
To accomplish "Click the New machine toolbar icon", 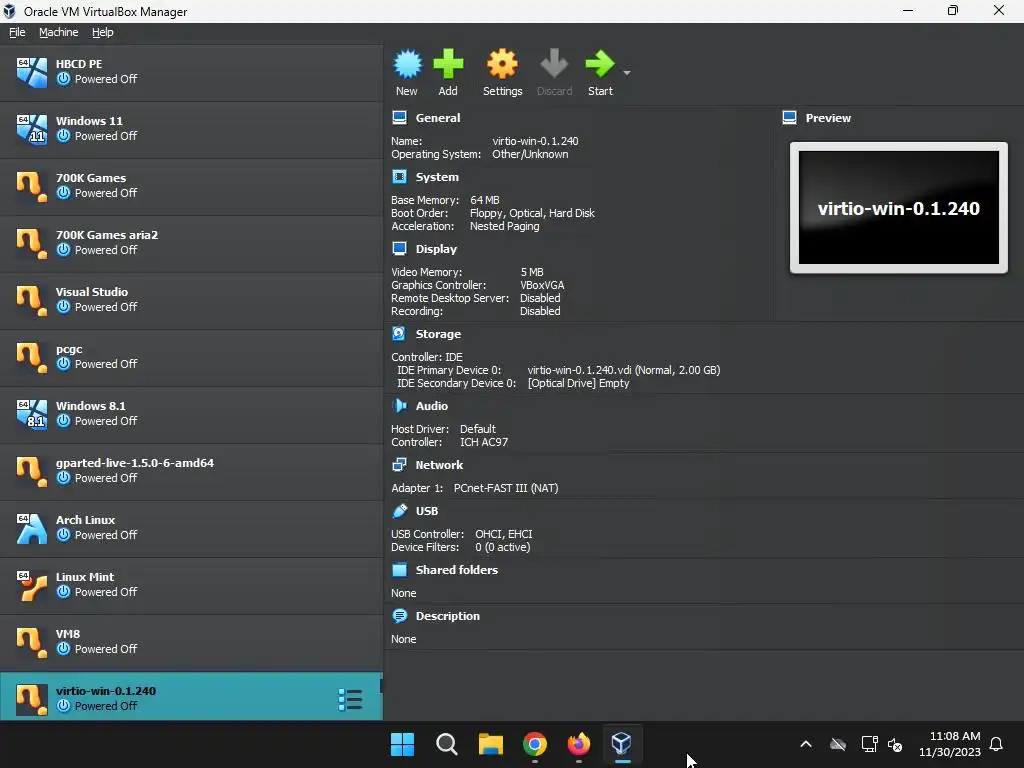I will tap(408, 64).
